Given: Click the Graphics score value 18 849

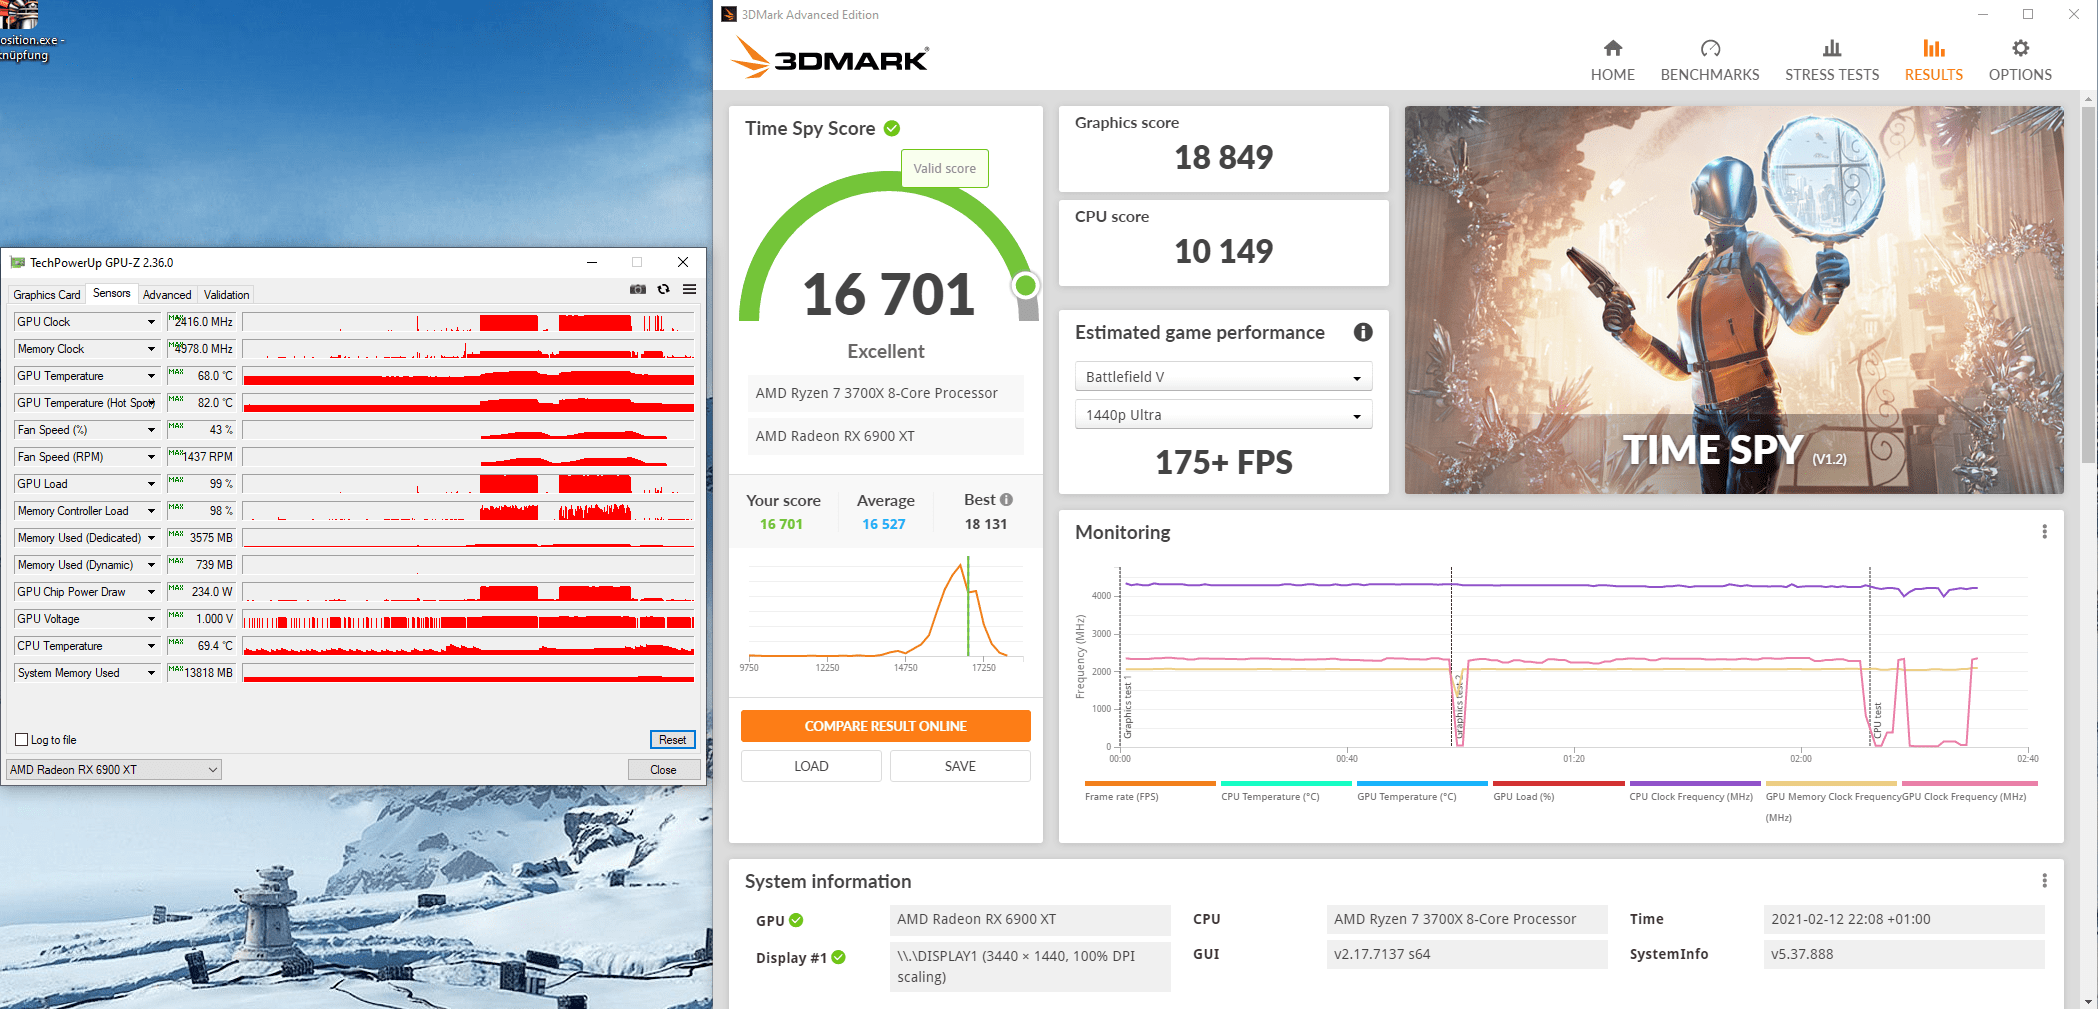Looking at the screenshot, I should pos(1223,157).
